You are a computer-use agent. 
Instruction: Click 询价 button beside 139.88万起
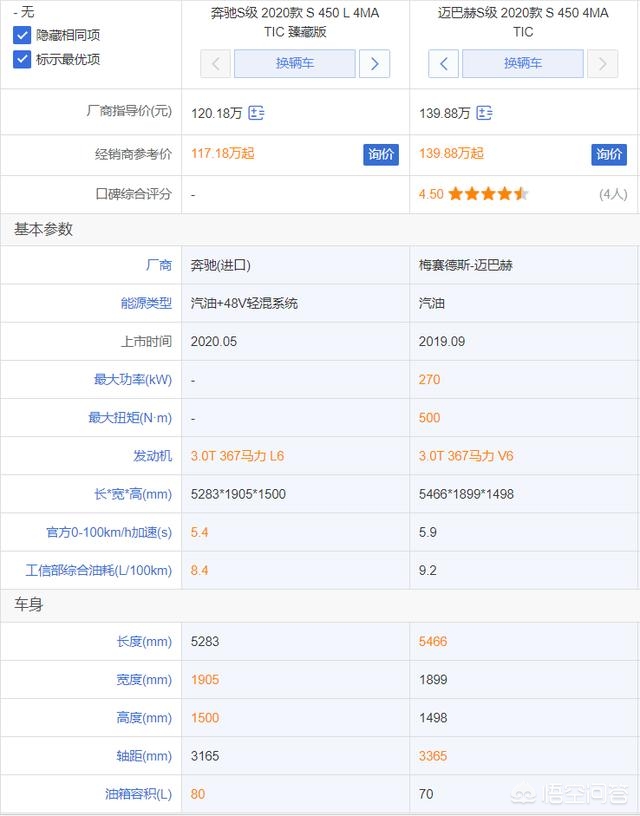(609, 155)
